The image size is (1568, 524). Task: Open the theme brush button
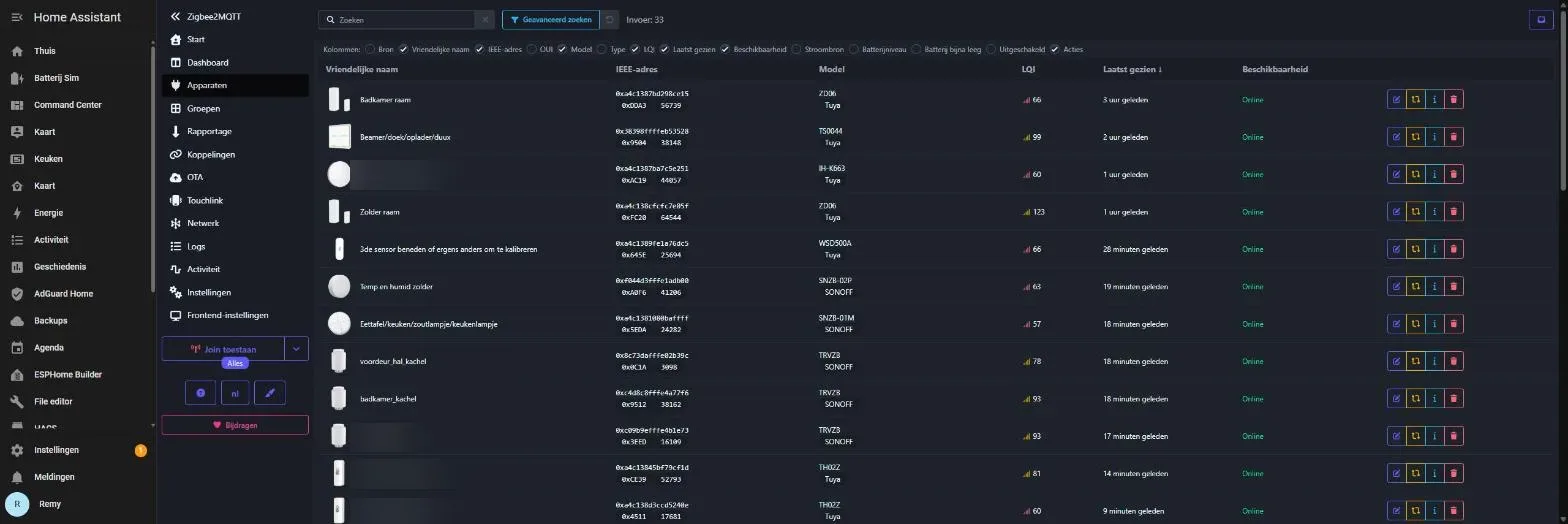[269, 393]
